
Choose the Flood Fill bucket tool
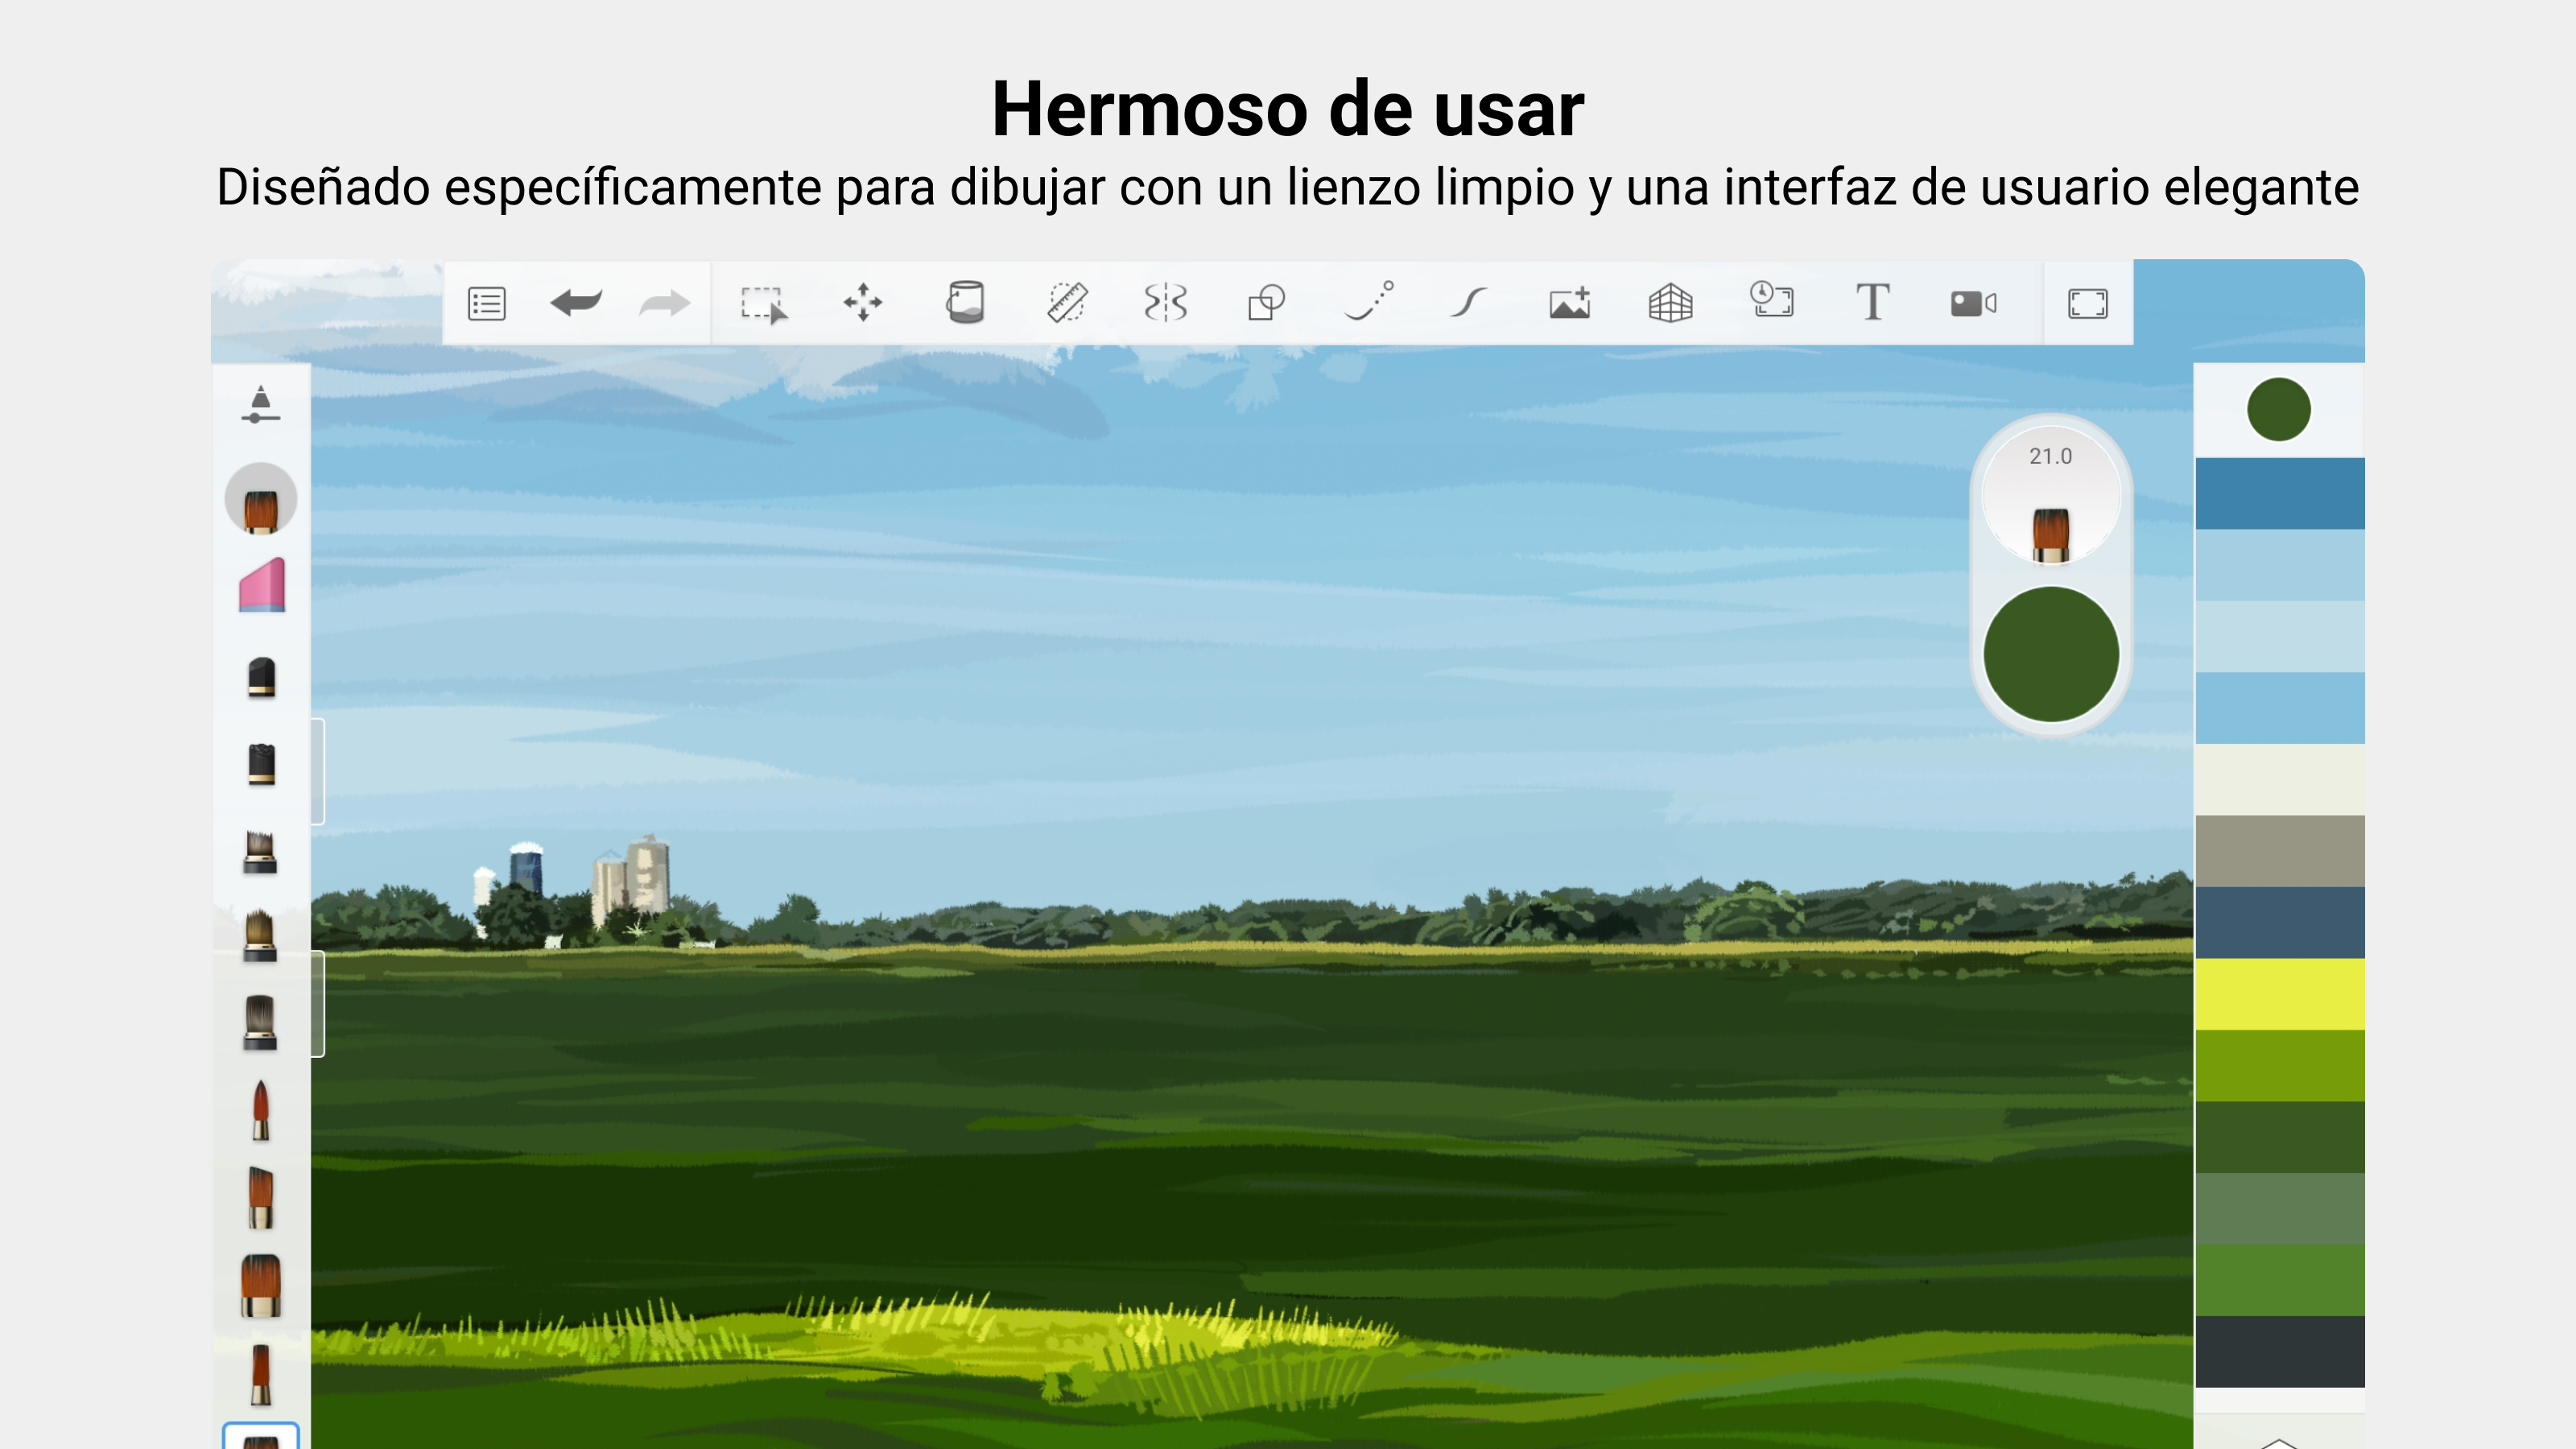(965, 302)
